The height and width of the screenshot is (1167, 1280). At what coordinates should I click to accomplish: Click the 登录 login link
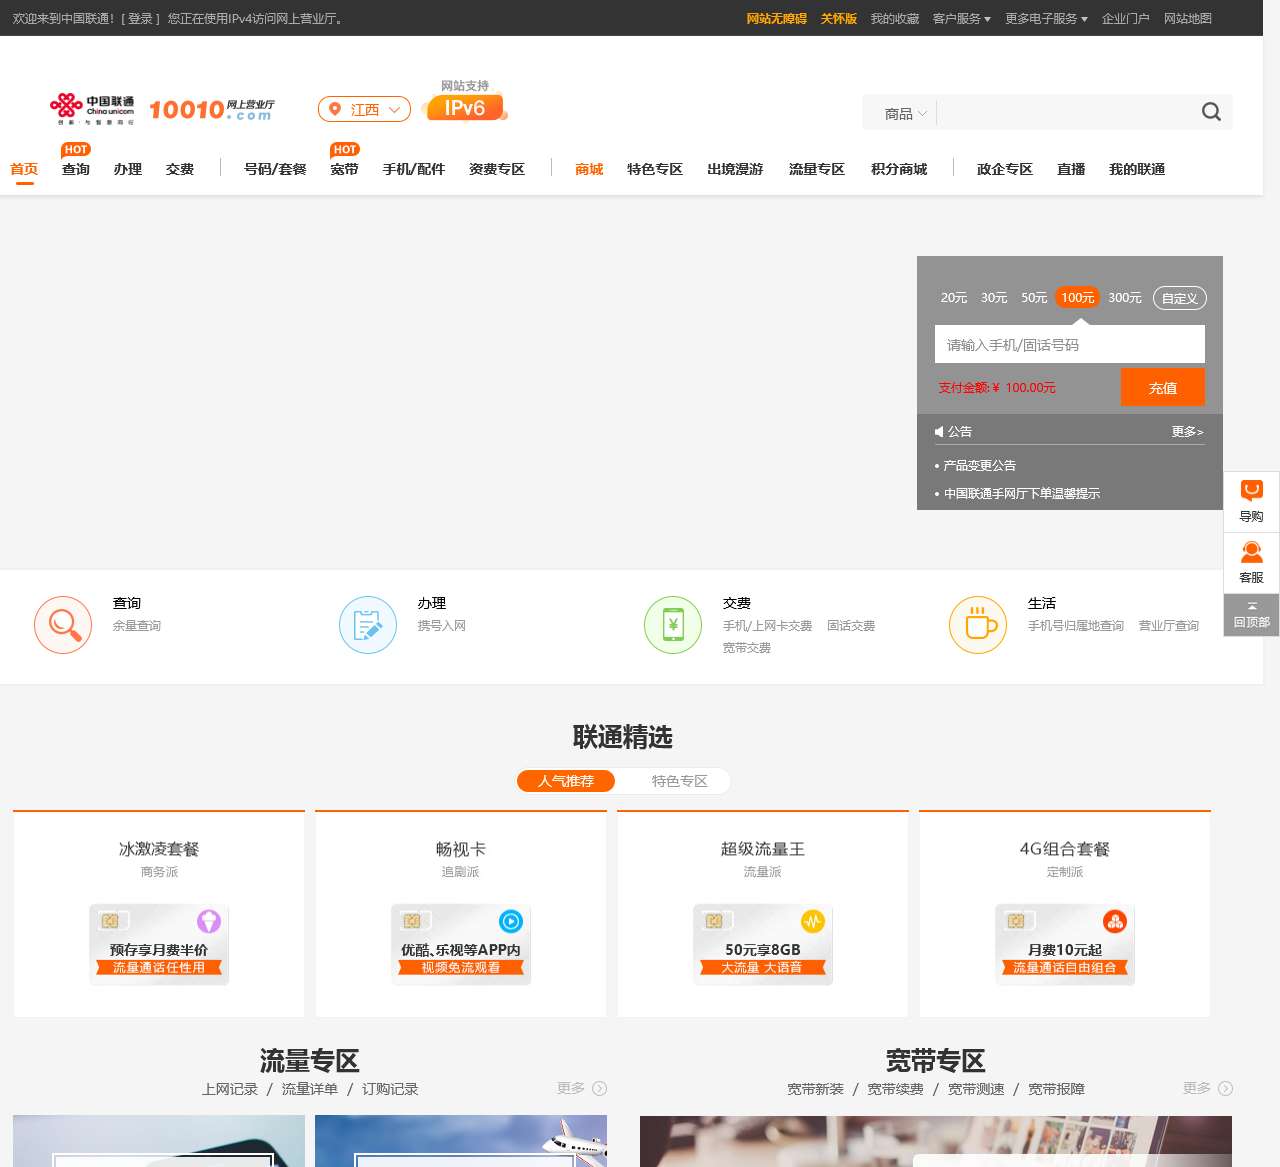[x=140, y=18]
